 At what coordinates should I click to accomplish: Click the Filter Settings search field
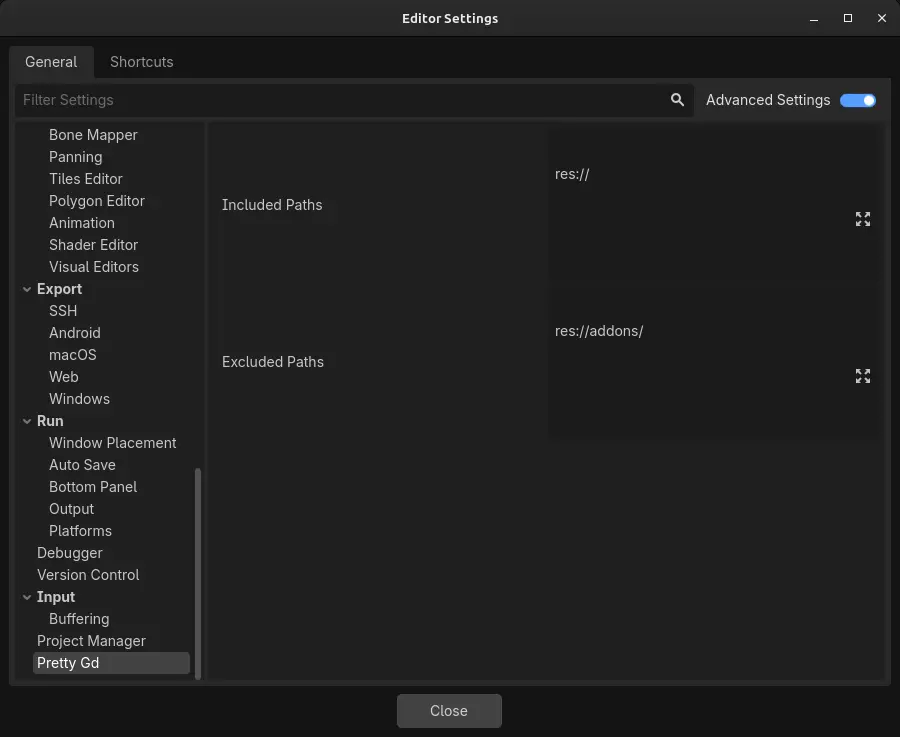point(340,100)
